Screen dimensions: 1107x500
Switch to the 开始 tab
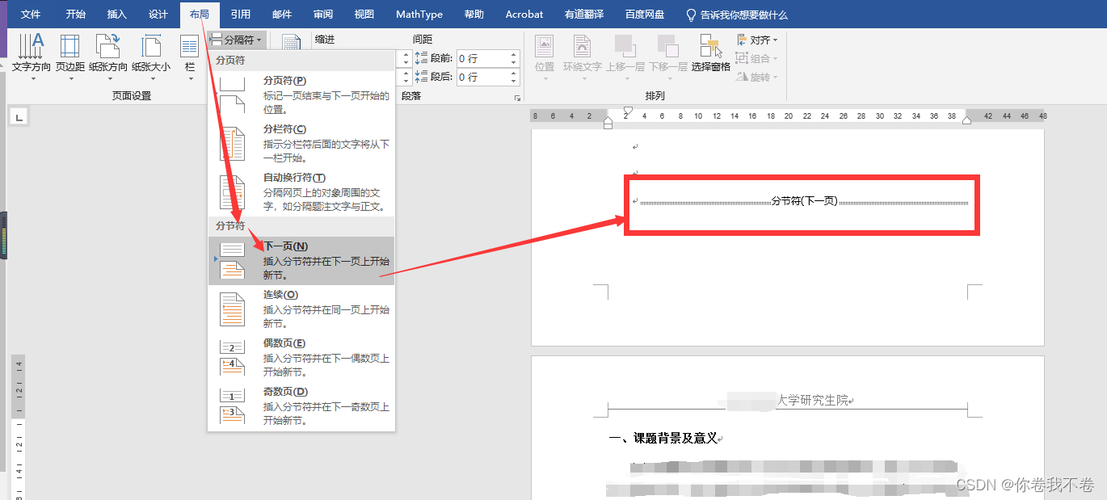(x=76, y=15)
